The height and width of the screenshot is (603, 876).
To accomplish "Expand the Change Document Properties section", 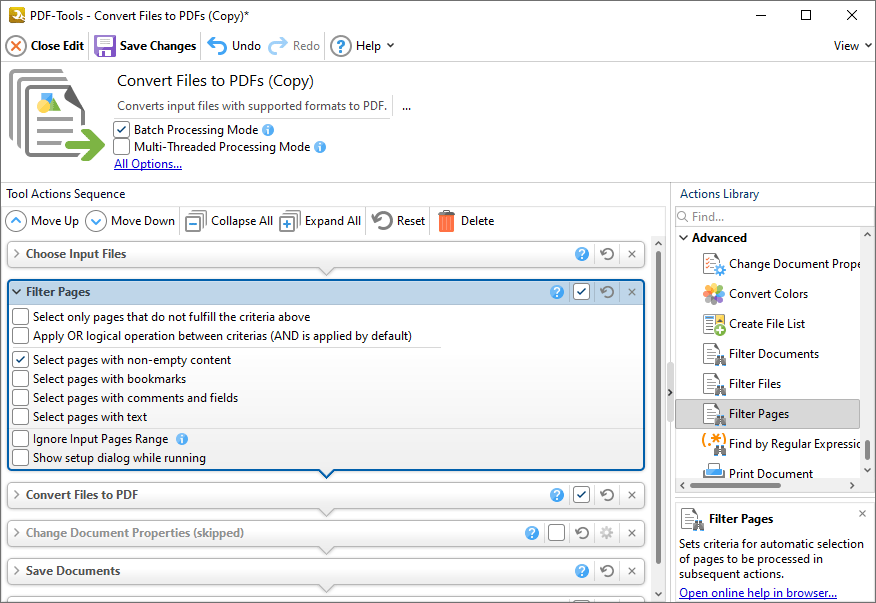I will (x=16, y=533).
